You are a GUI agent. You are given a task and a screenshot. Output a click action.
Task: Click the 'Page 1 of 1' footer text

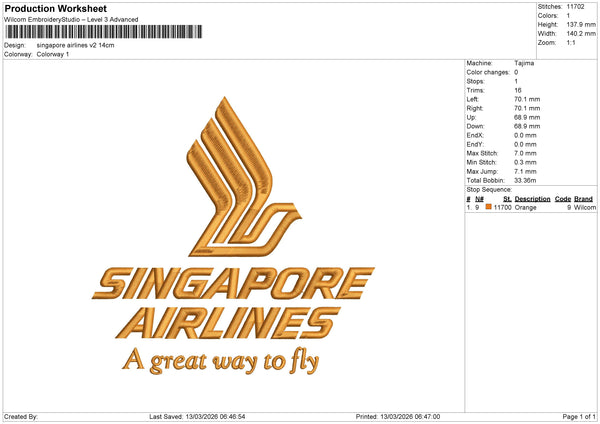[x=579, y=416]
